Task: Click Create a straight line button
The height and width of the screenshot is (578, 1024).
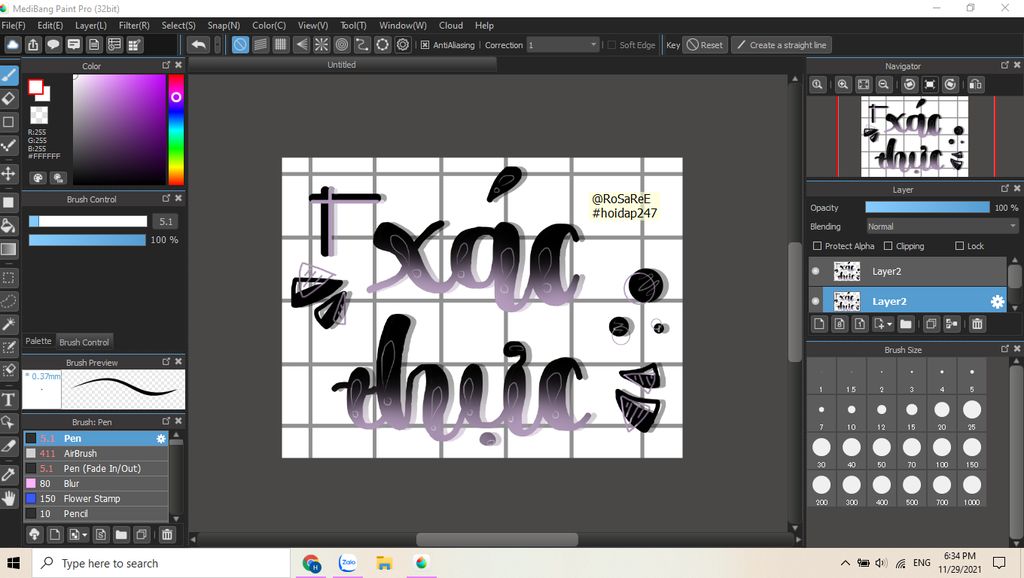Action: pos(781,45)
